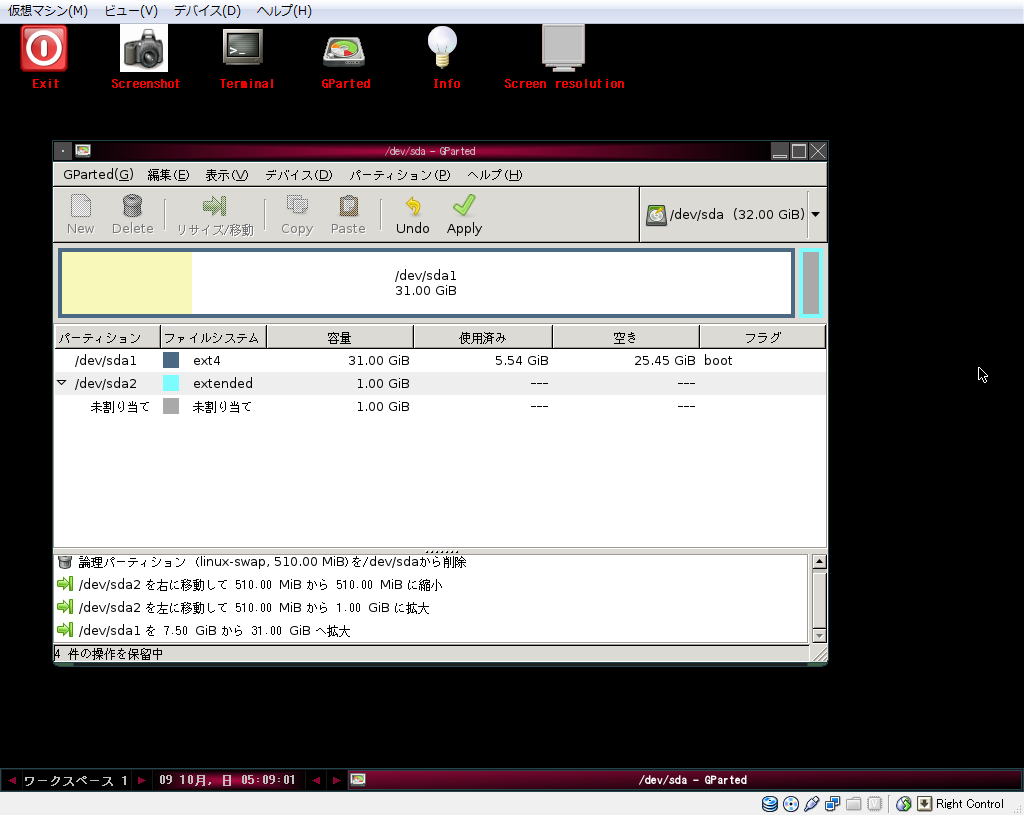Select the unallocated gray block in disk graphic

[x=810, y=283]
